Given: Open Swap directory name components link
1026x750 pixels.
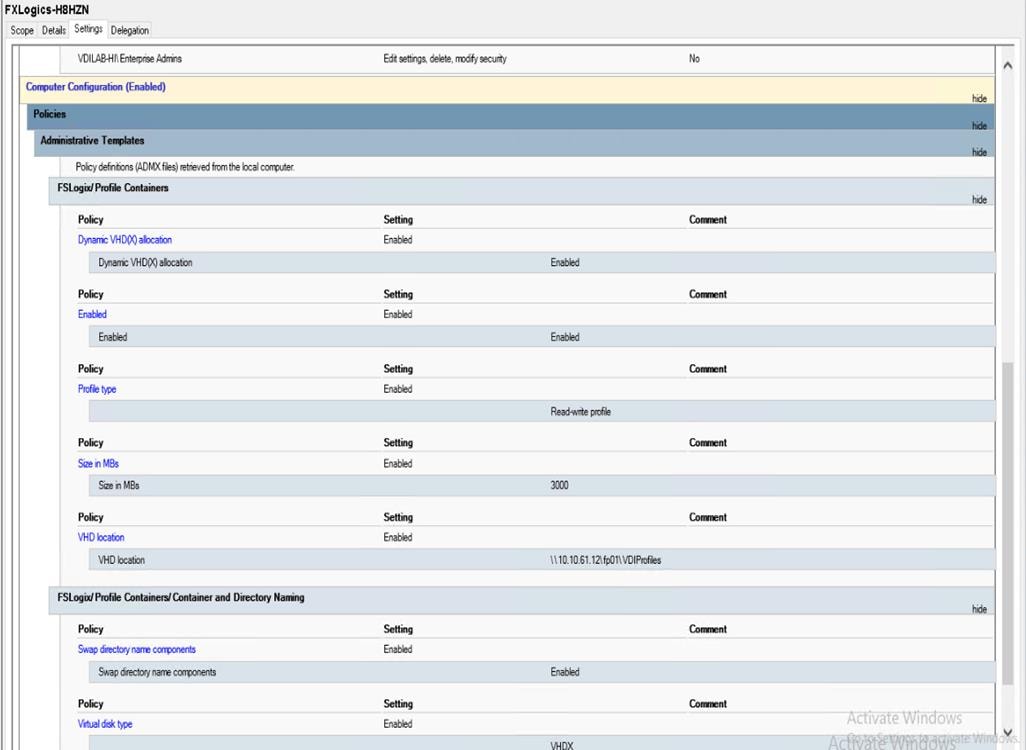Looking at the screenshot, I should [137, 649].
